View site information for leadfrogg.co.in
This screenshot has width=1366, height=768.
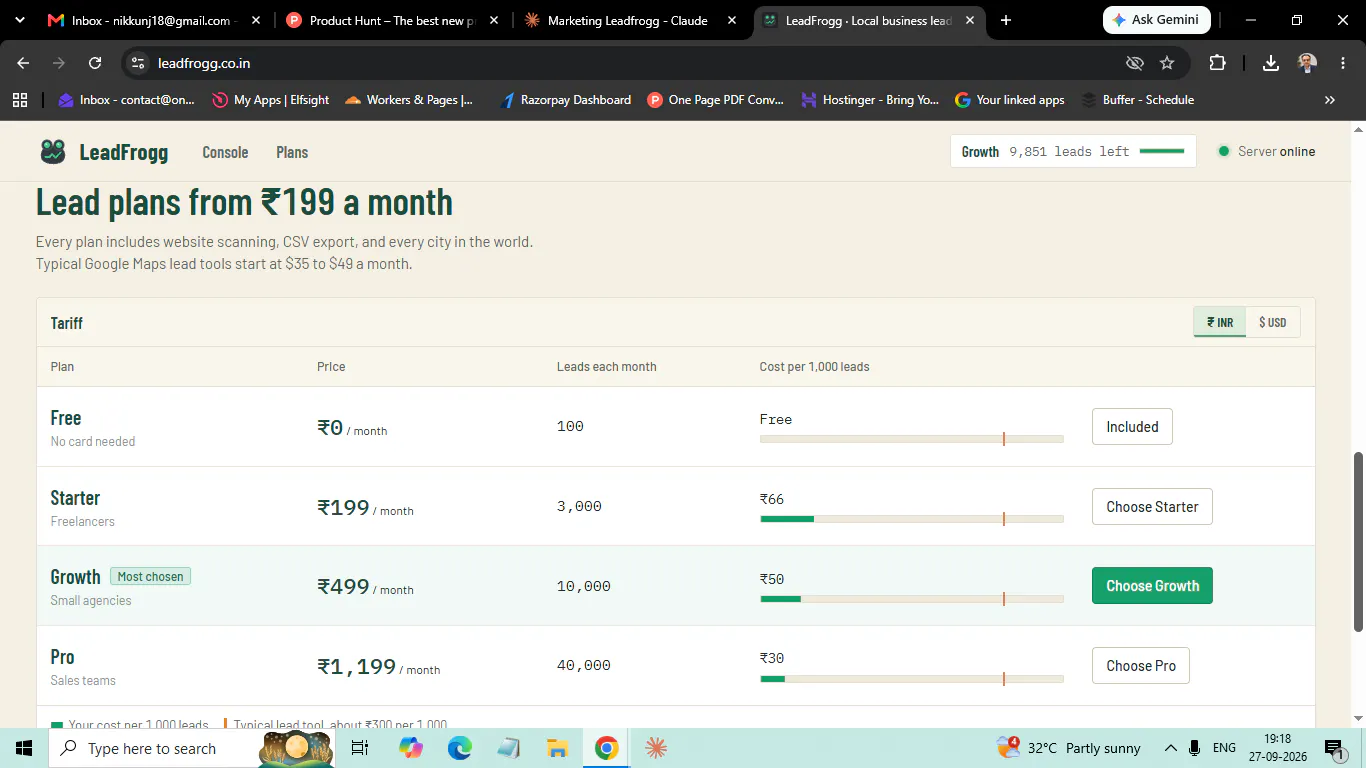pos(138,63)
